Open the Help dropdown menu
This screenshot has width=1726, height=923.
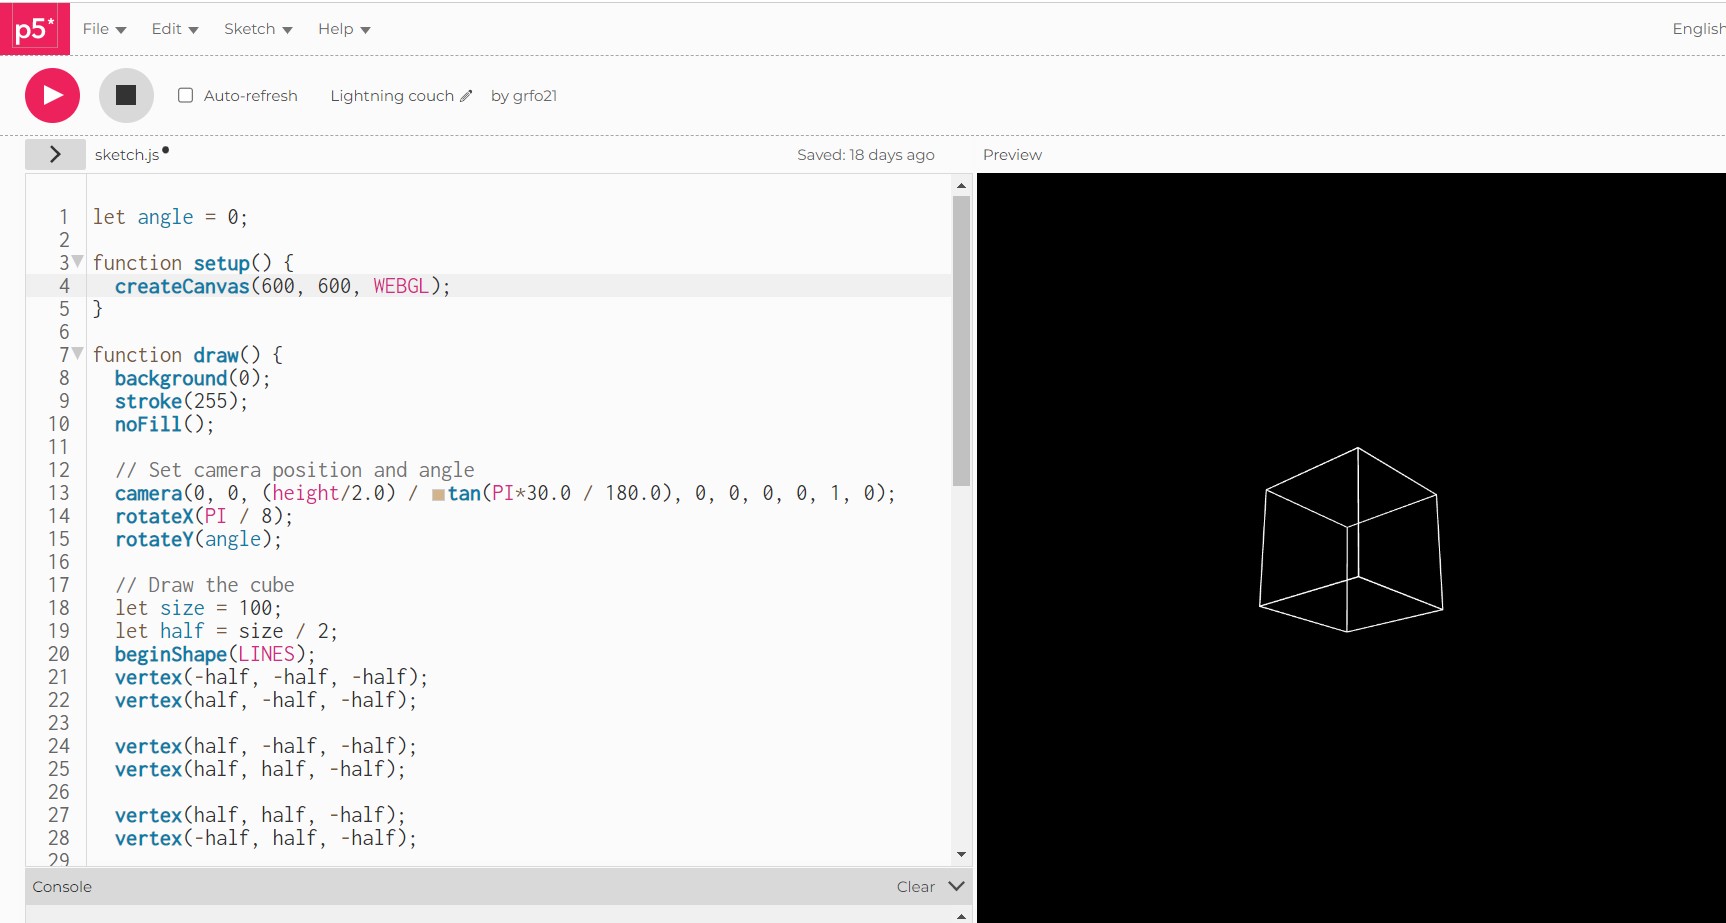(x=344, y=29)
